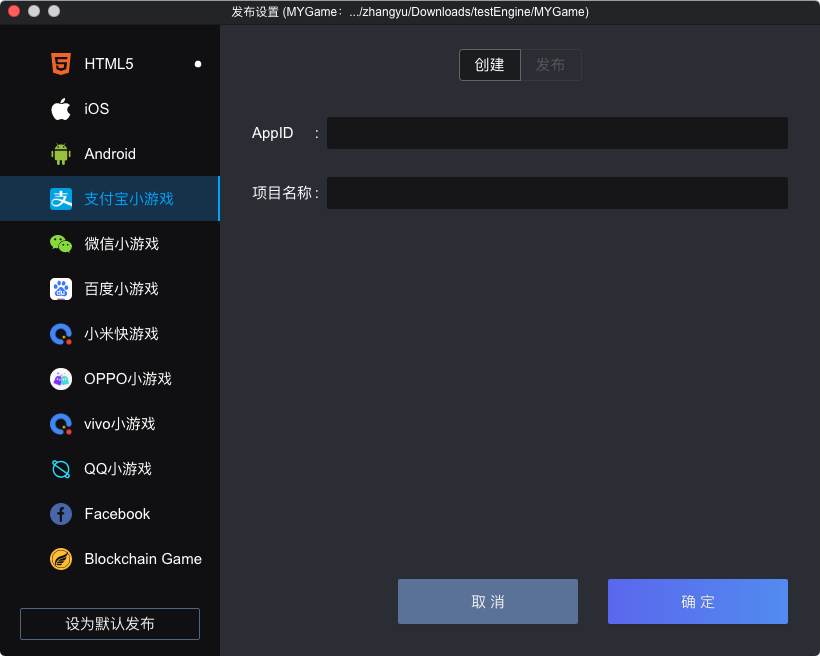Screen dimensions: 820x656
Task: Switch to the 创建 tab
Action: 490,65
